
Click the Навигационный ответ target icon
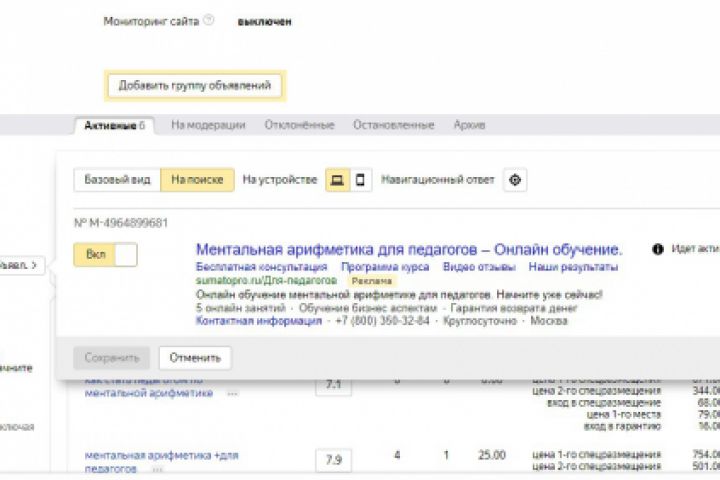click(515, 180)
